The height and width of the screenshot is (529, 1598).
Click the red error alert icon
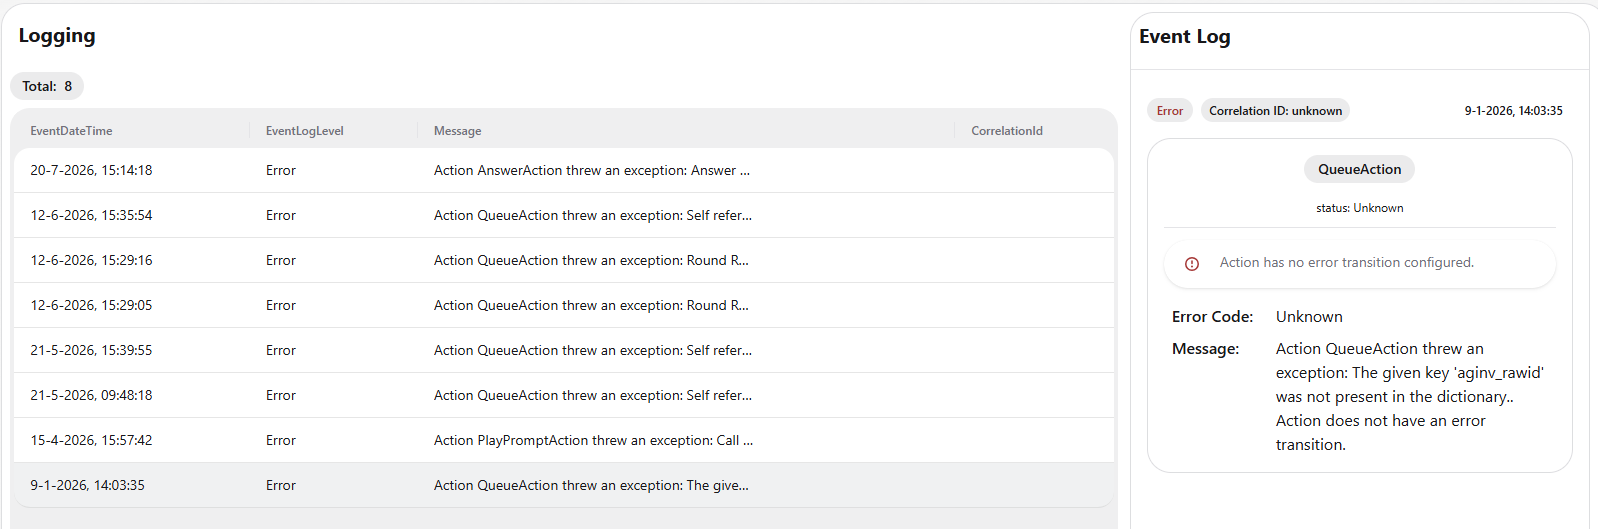tap(1192, 264)
